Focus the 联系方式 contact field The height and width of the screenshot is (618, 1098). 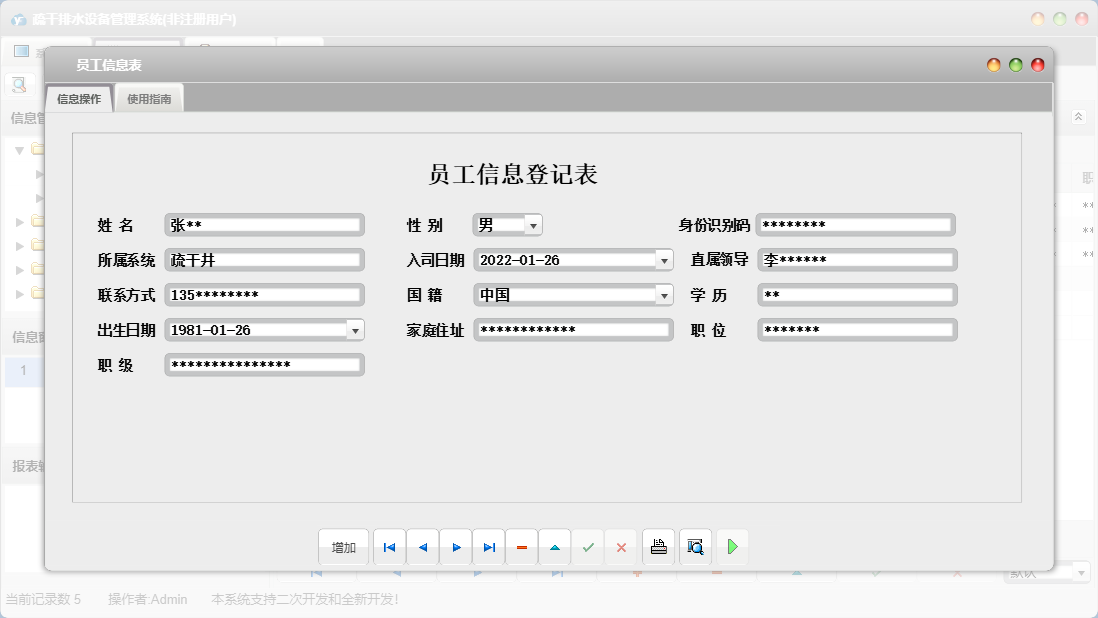(264, 295)
